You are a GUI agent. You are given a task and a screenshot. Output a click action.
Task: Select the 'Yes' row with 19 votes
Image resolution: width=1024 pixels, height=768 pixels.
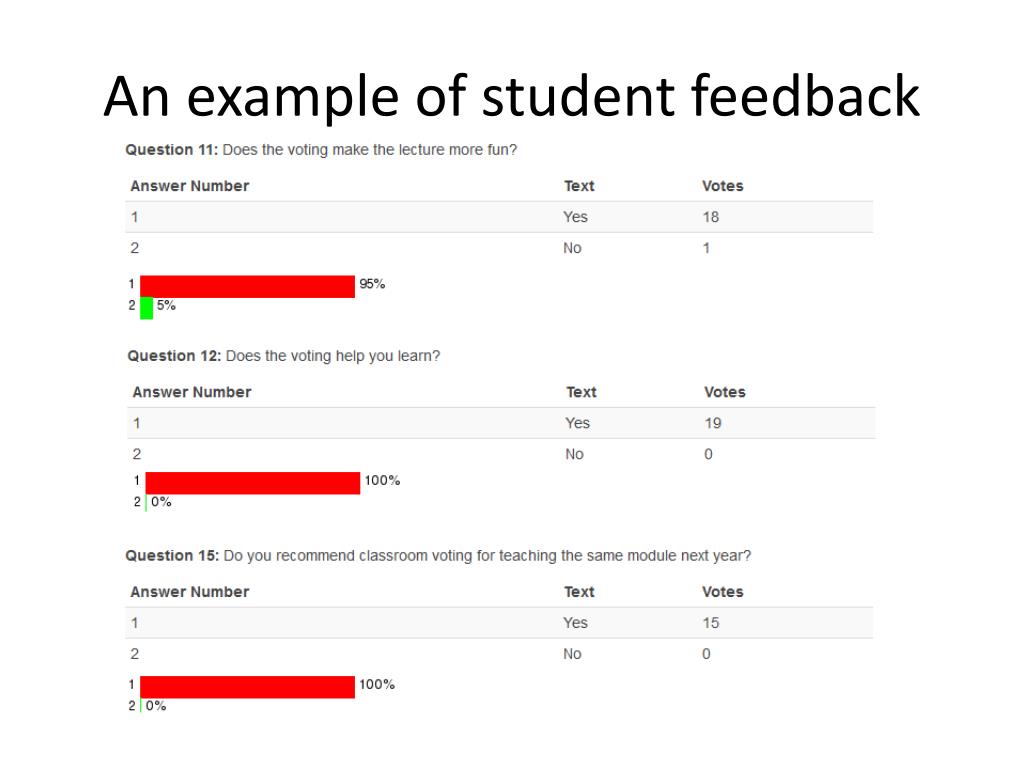[502, 423]
